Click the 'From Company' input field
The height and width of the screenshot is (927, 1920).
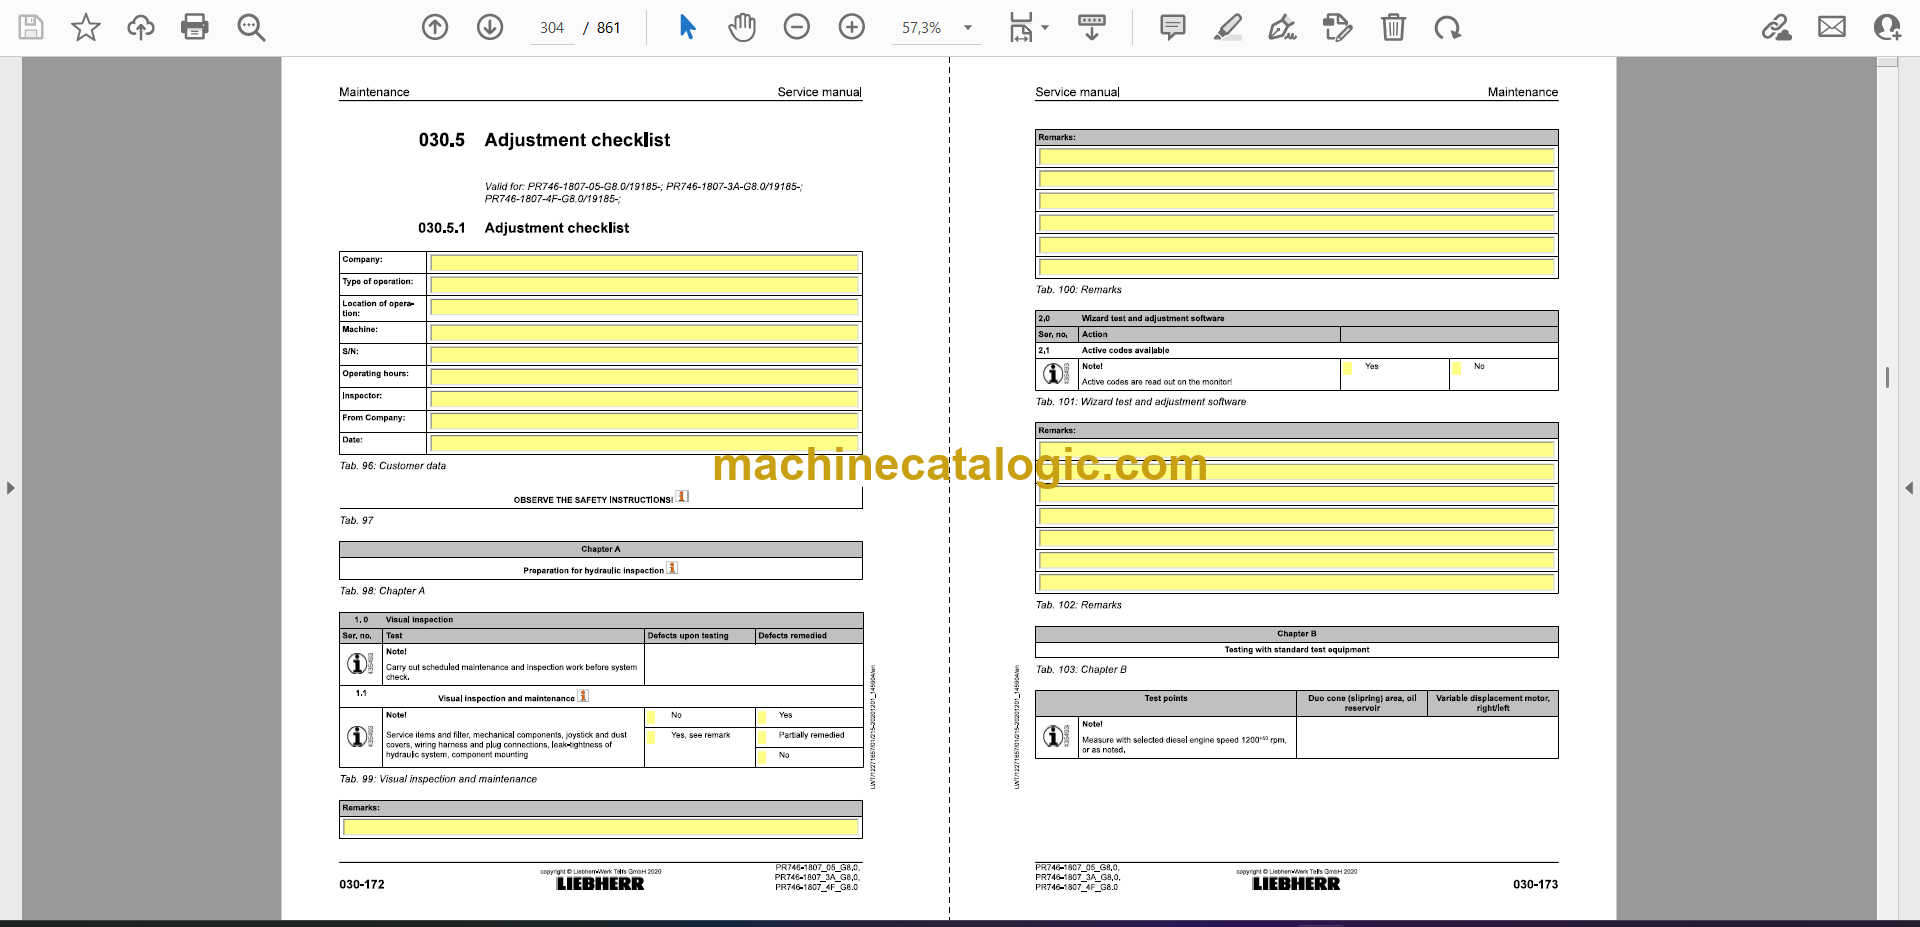(644, 421)
